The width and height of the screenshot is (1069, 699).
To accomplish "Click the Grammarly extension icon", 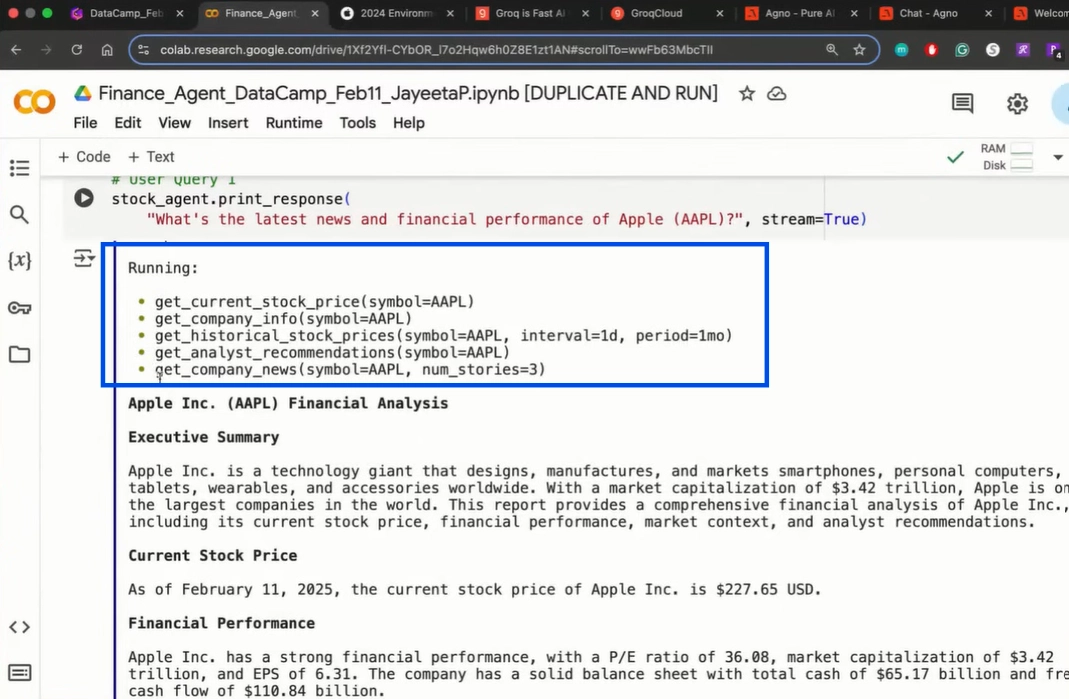I will point(962,50).
